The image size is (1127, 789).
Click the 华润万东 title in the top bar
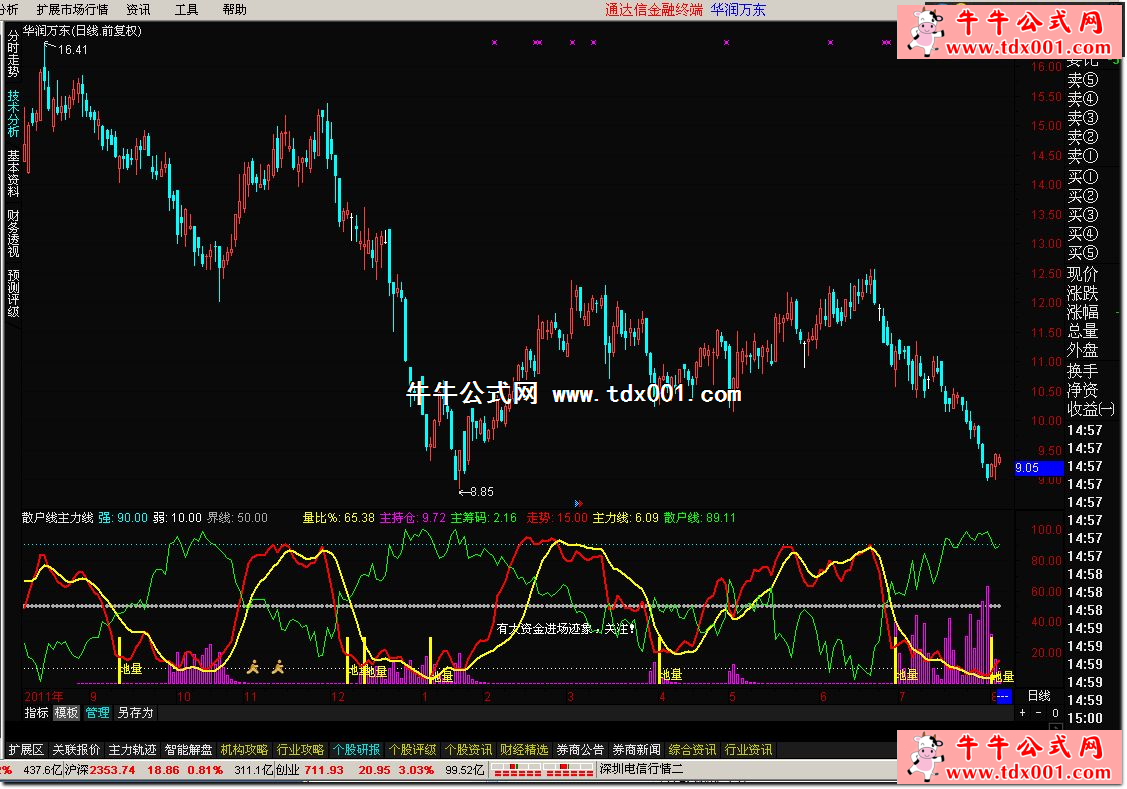click(x=738, y=9)
